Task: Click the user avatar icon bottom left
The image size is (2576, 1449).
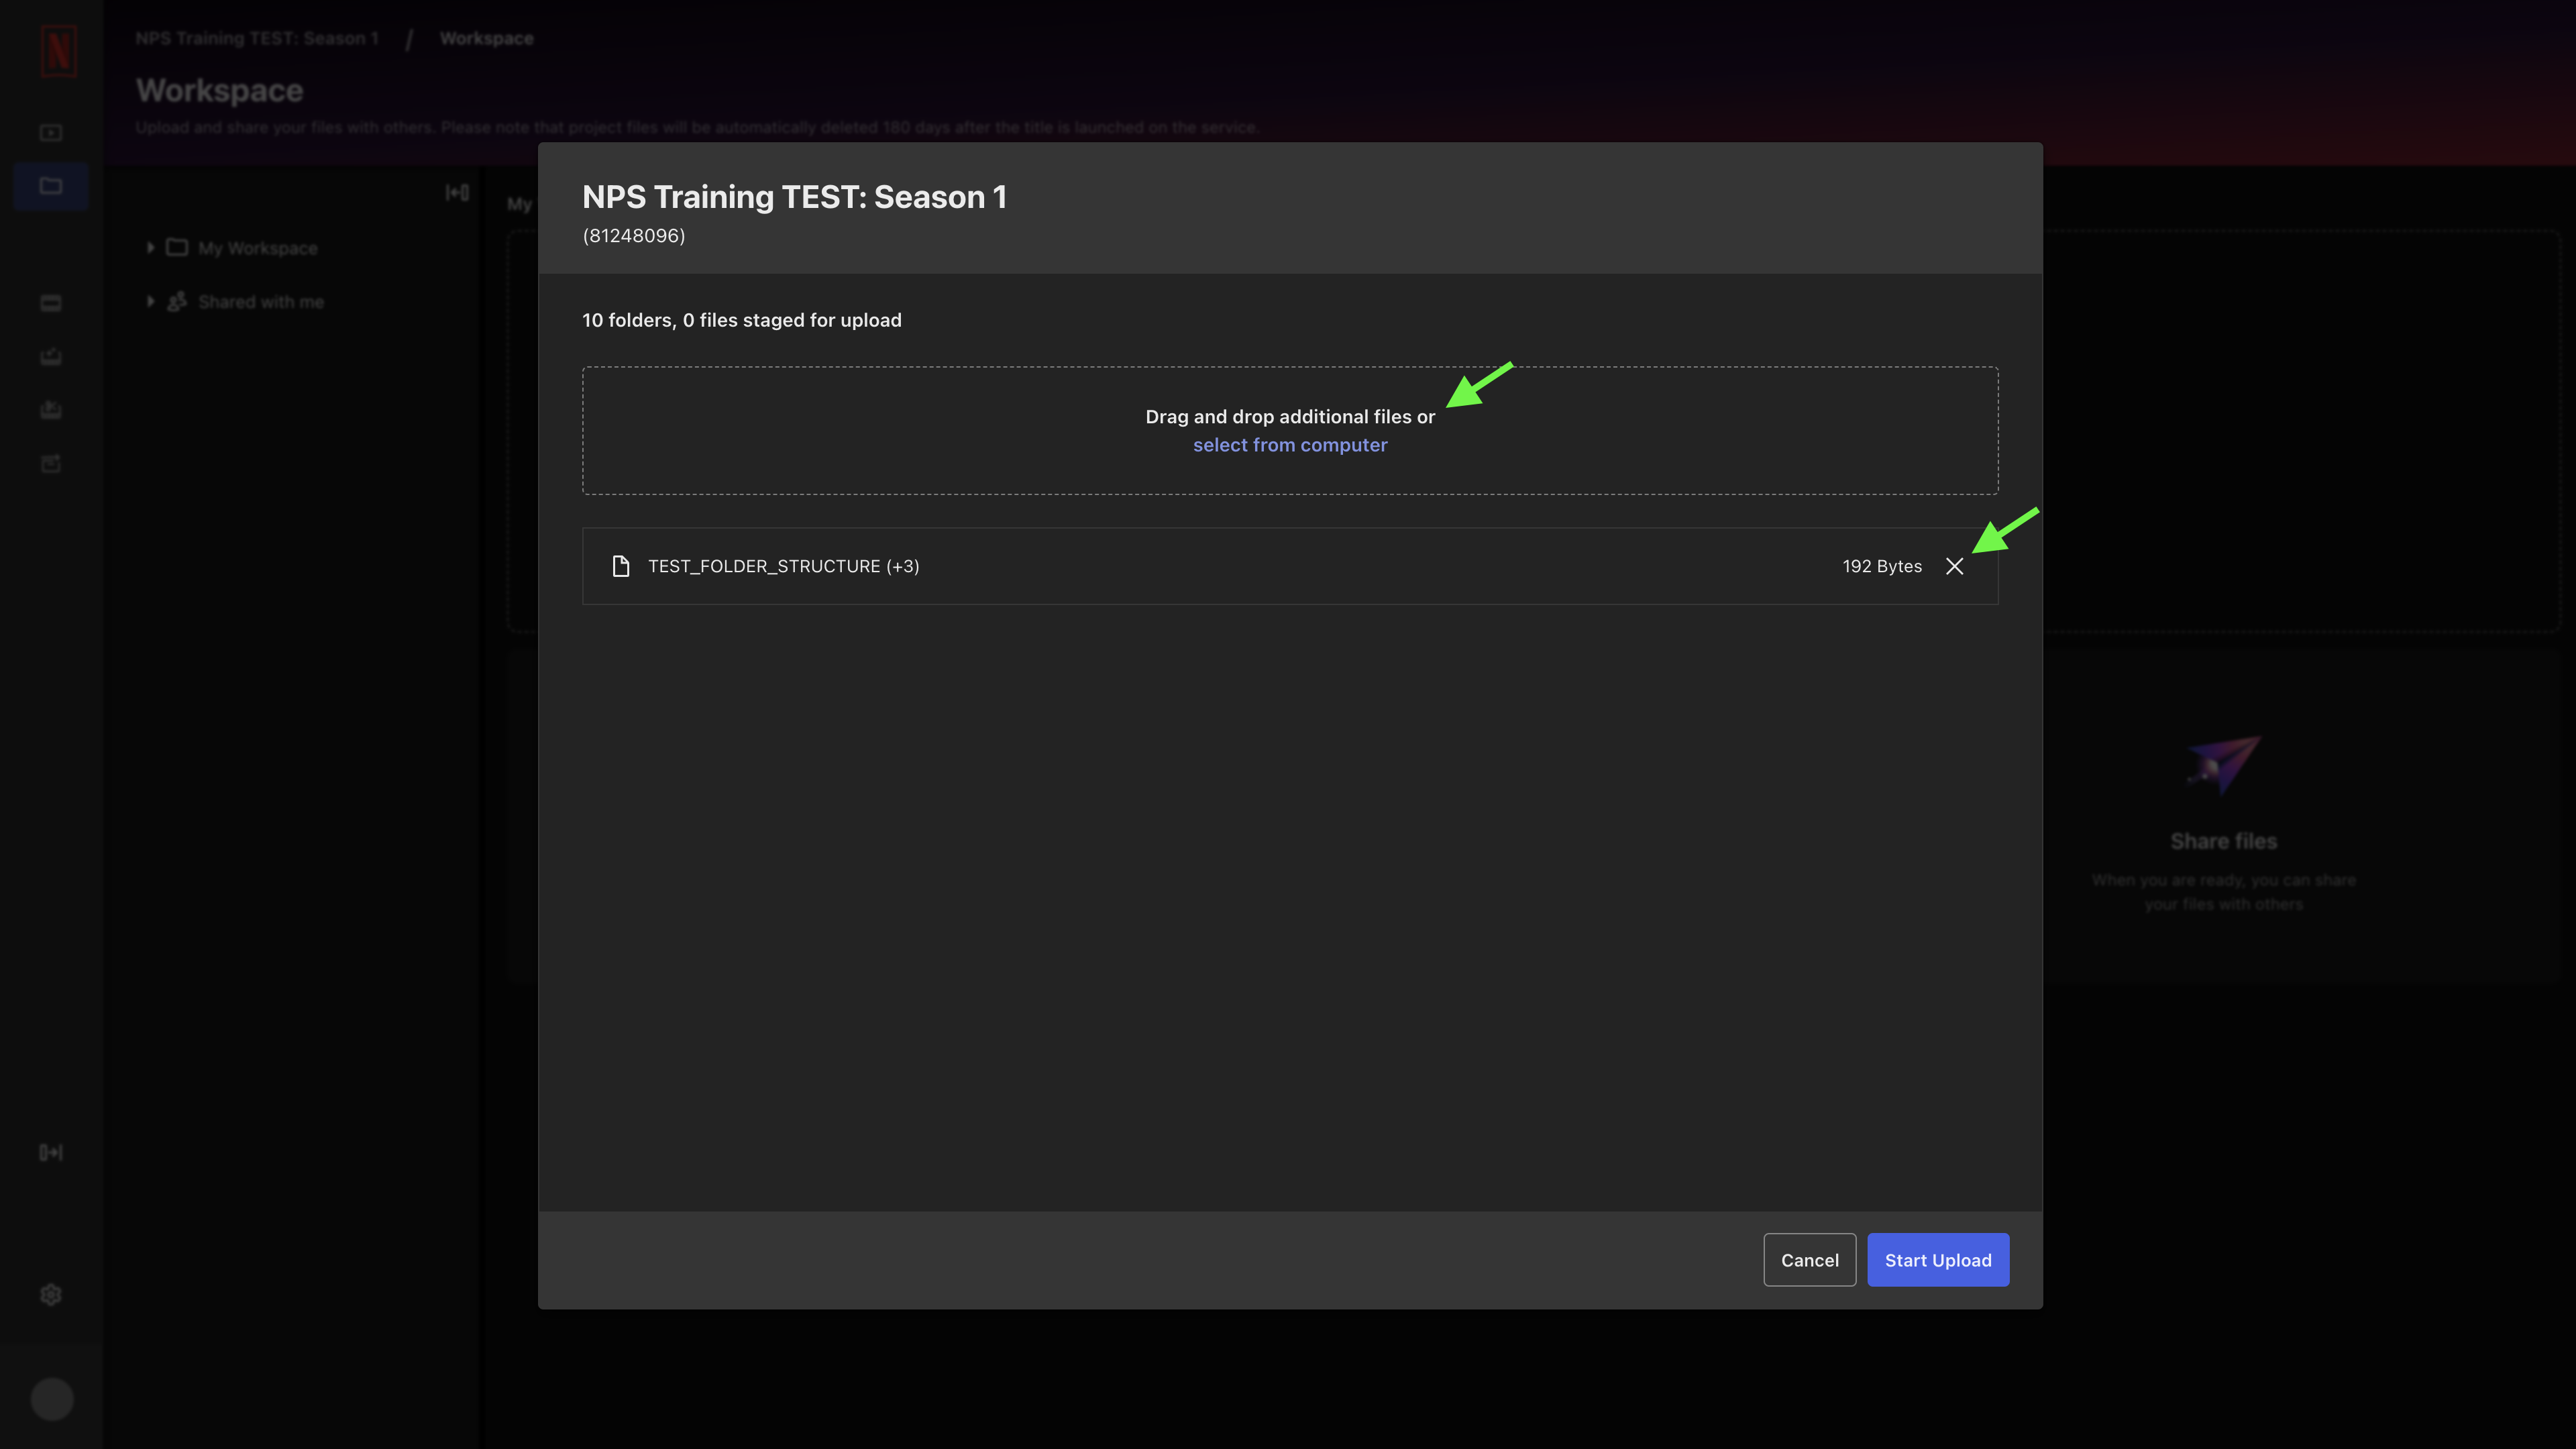Action: click(x=51, y=1399)
